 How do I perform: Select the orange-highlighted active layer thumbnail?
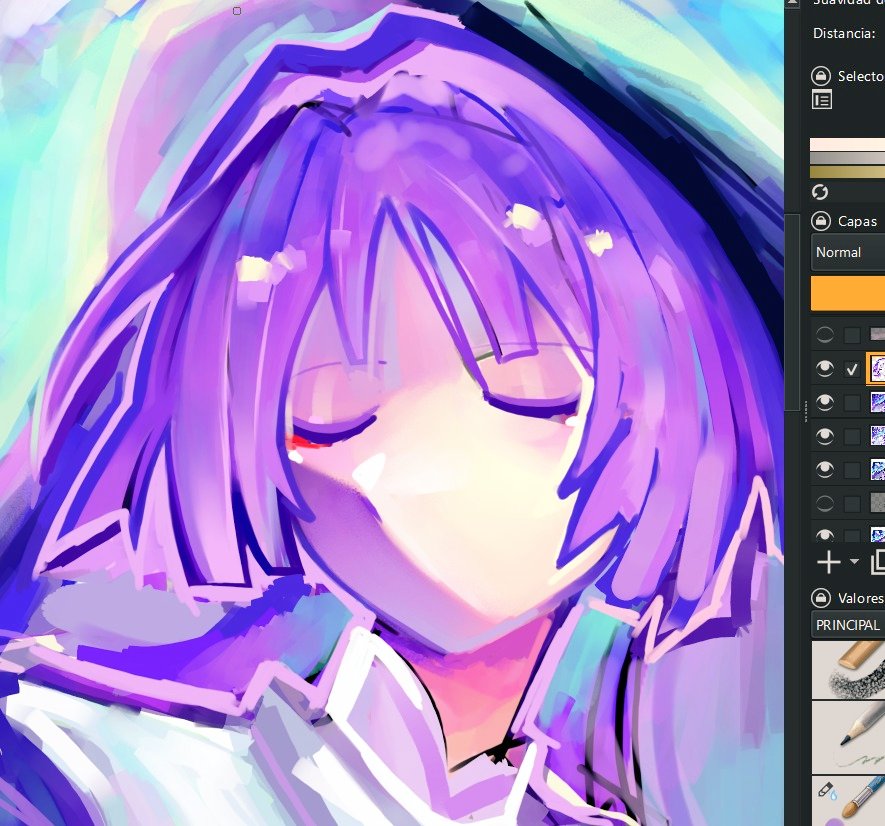[x=877, y=369]
